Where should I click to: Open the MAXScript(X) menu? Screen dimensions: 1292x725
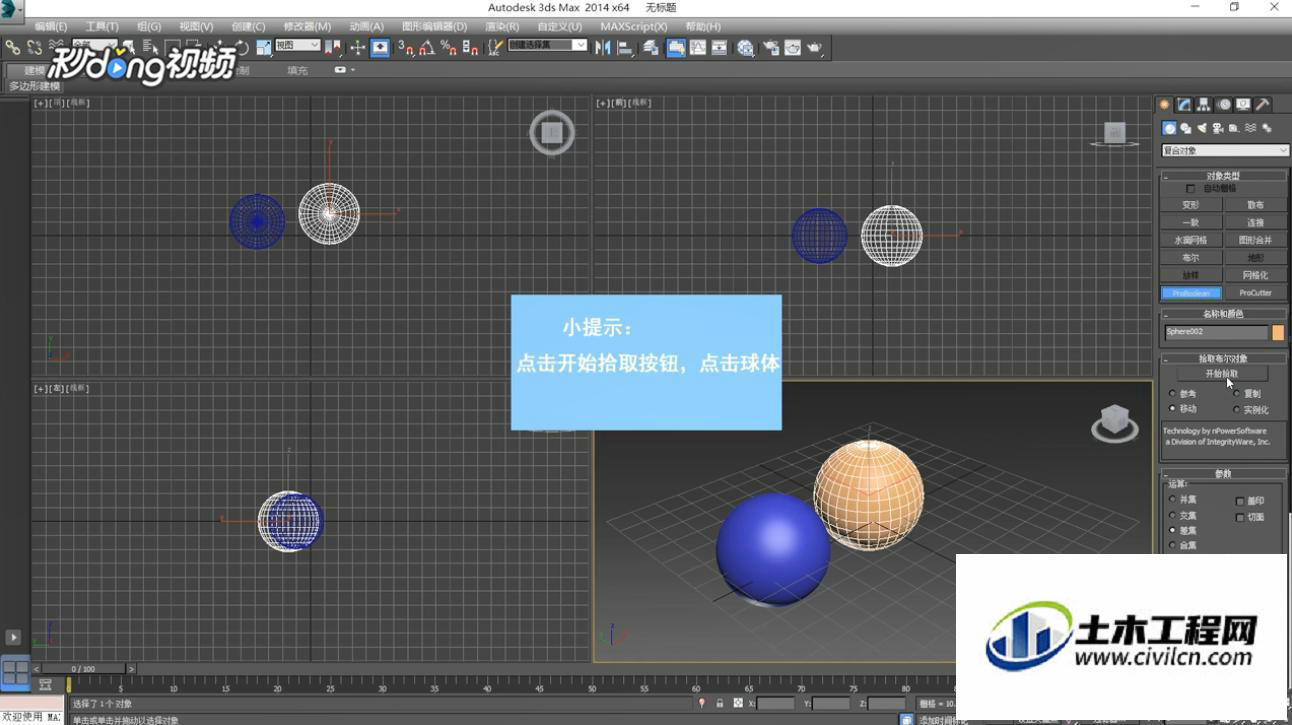coord(633,26)
